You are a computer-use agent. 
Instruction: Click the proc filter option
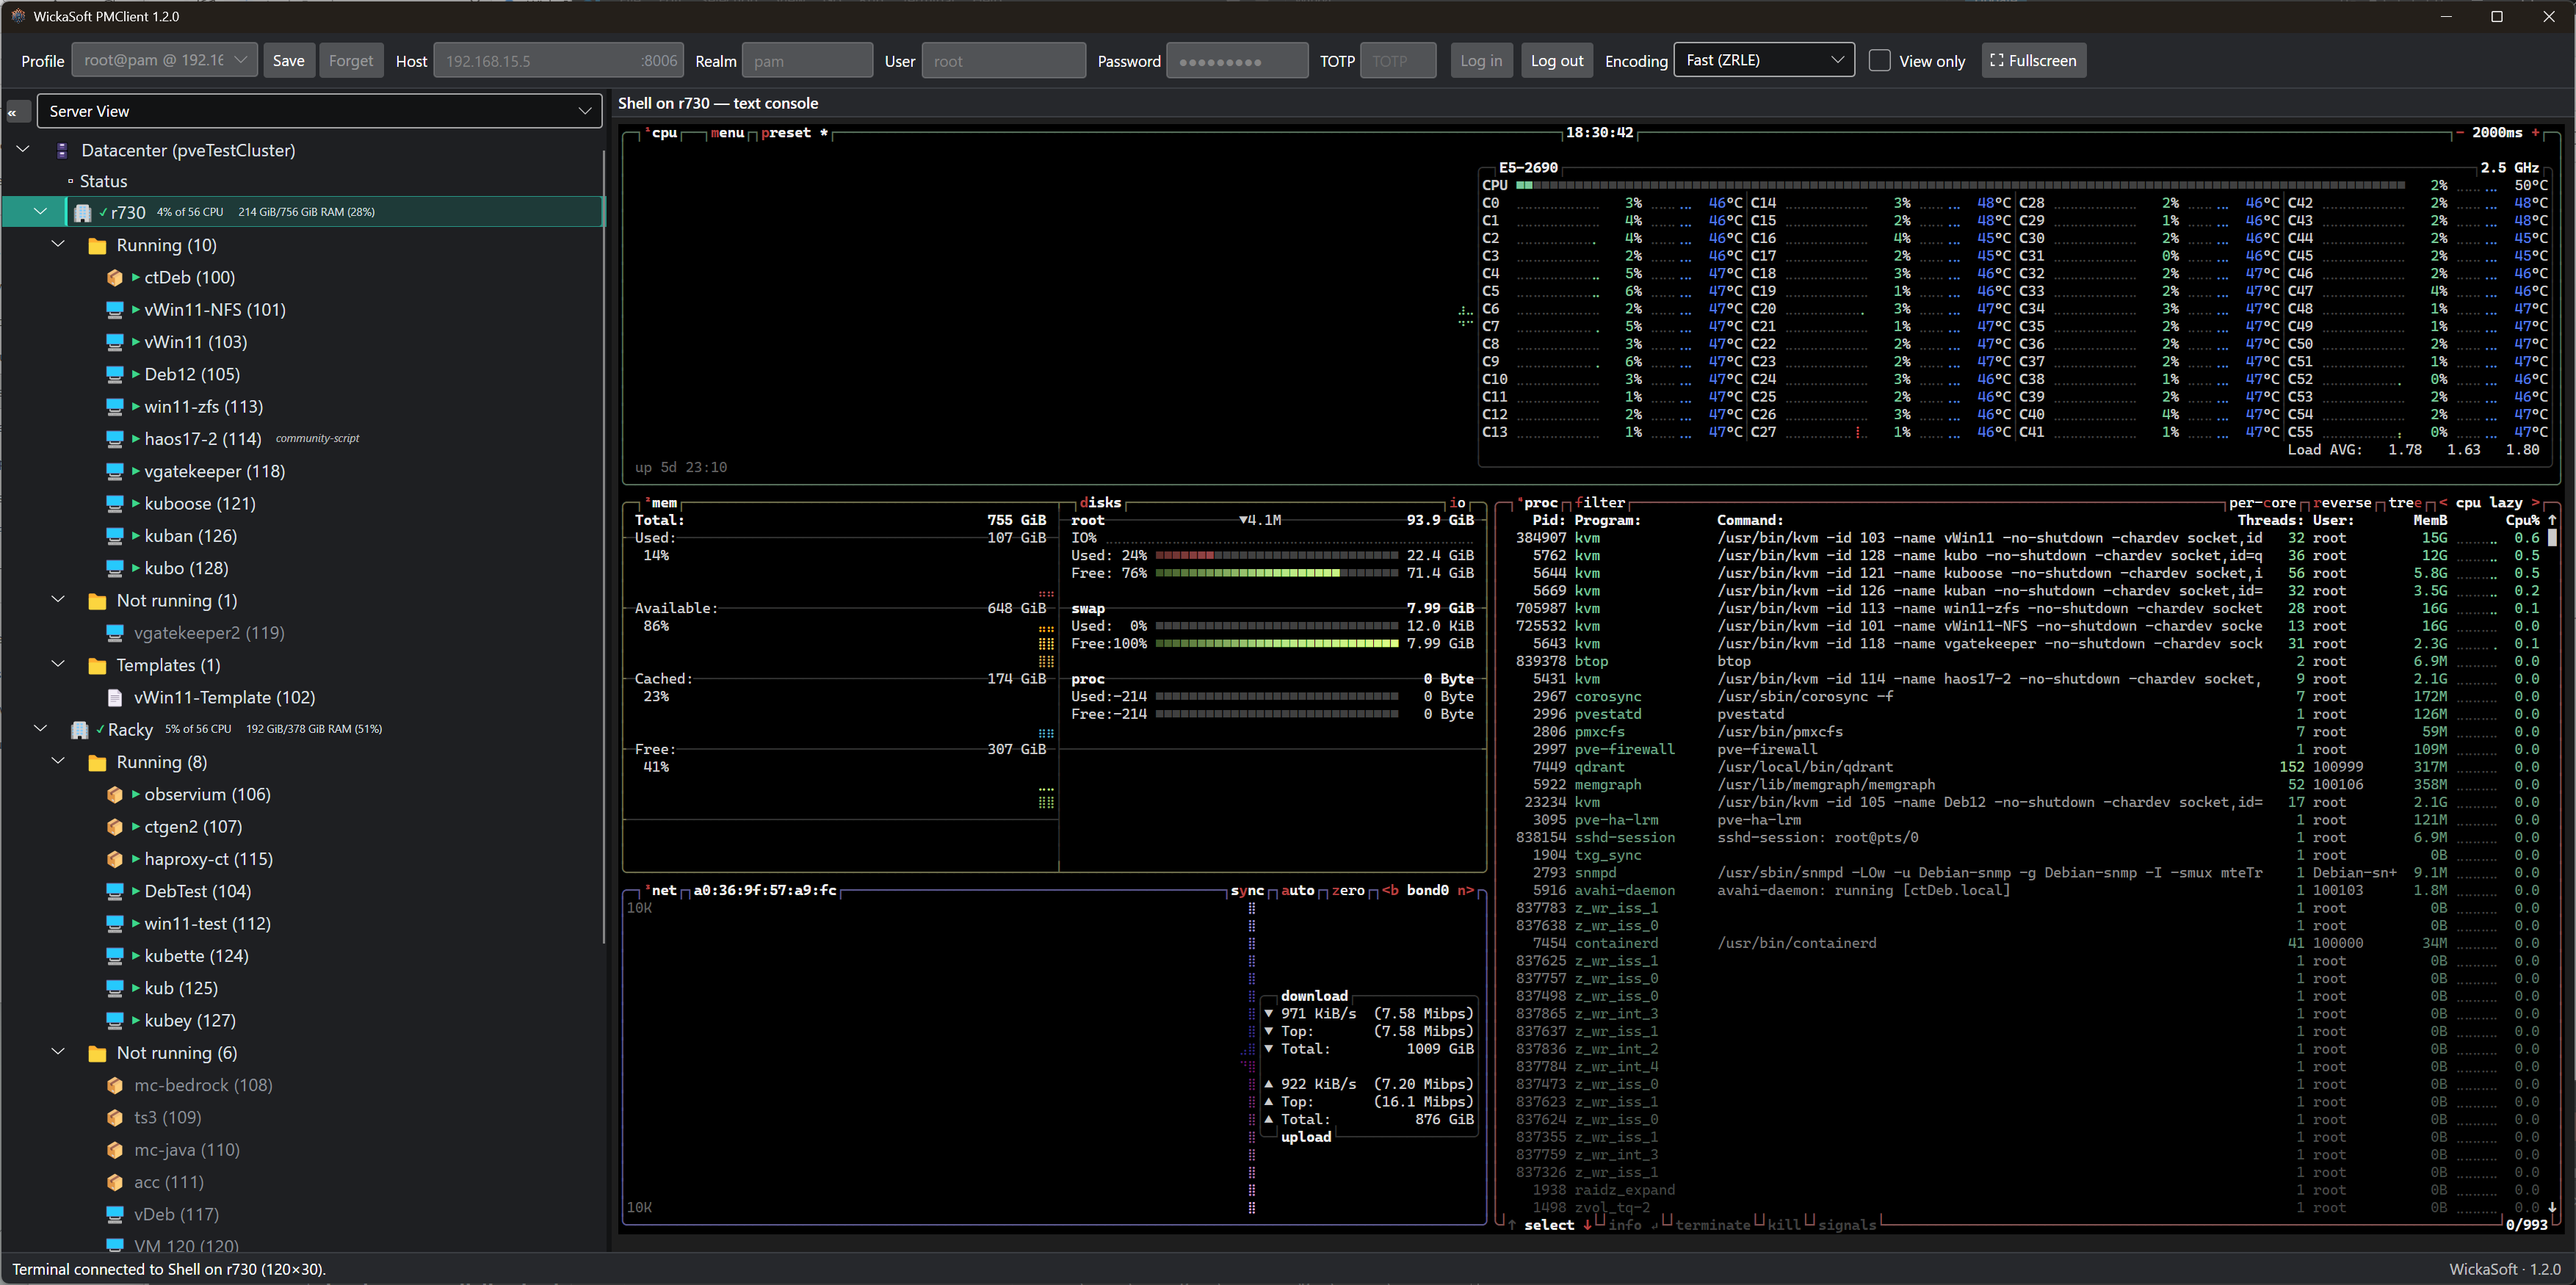1600,503
